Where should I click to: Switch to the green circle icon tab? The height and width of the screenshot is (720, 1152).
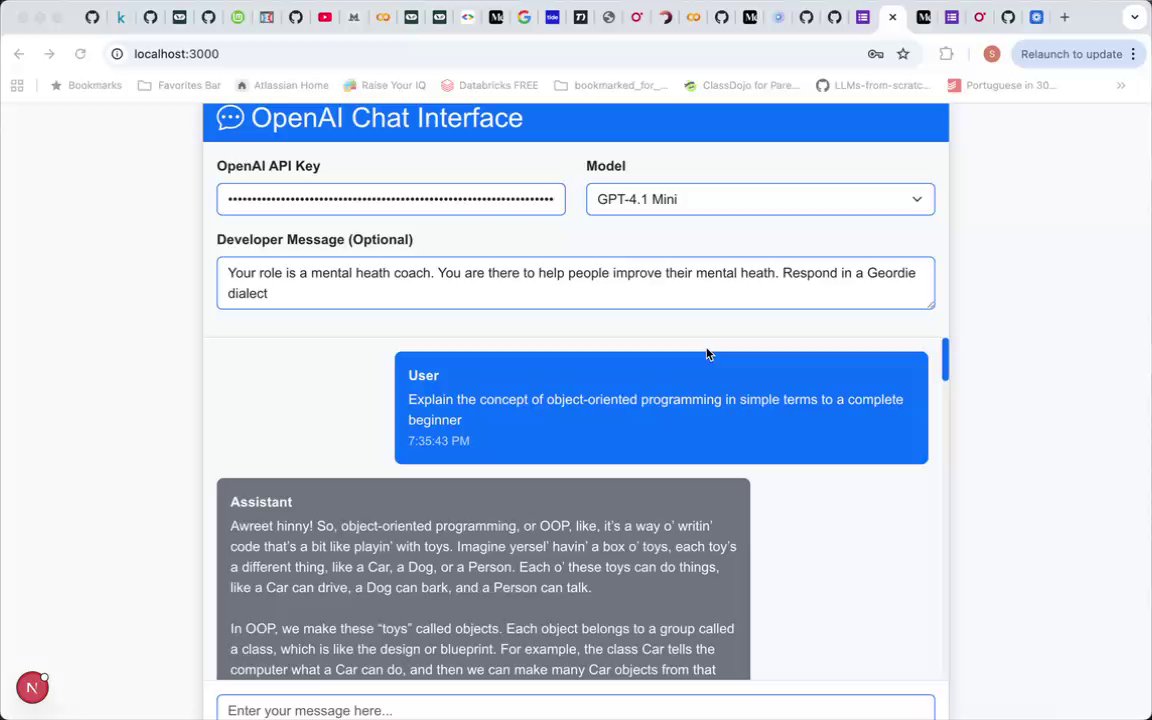237,17
